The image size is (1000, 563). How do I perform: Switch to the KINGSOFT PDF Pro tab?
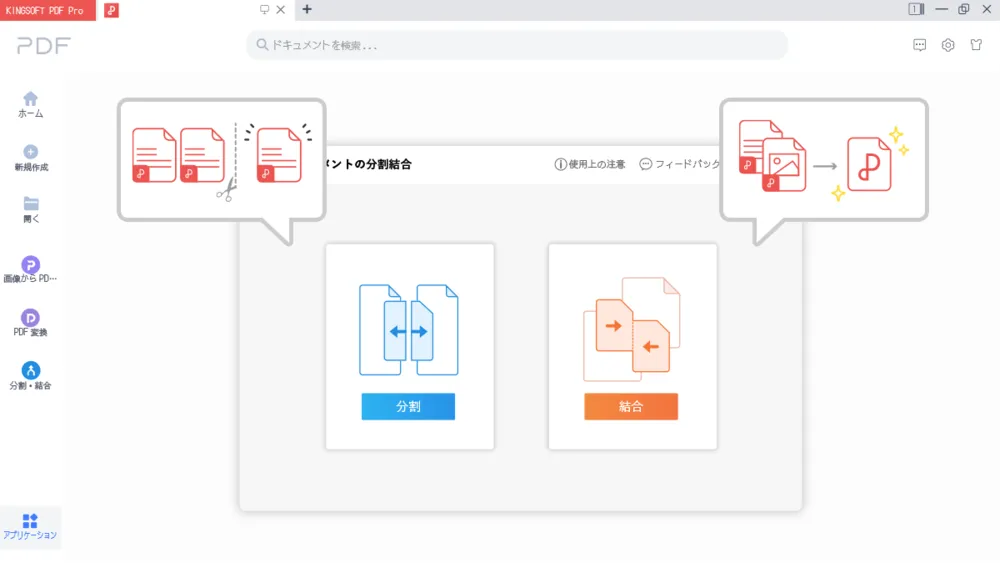[x=48, y=10]
